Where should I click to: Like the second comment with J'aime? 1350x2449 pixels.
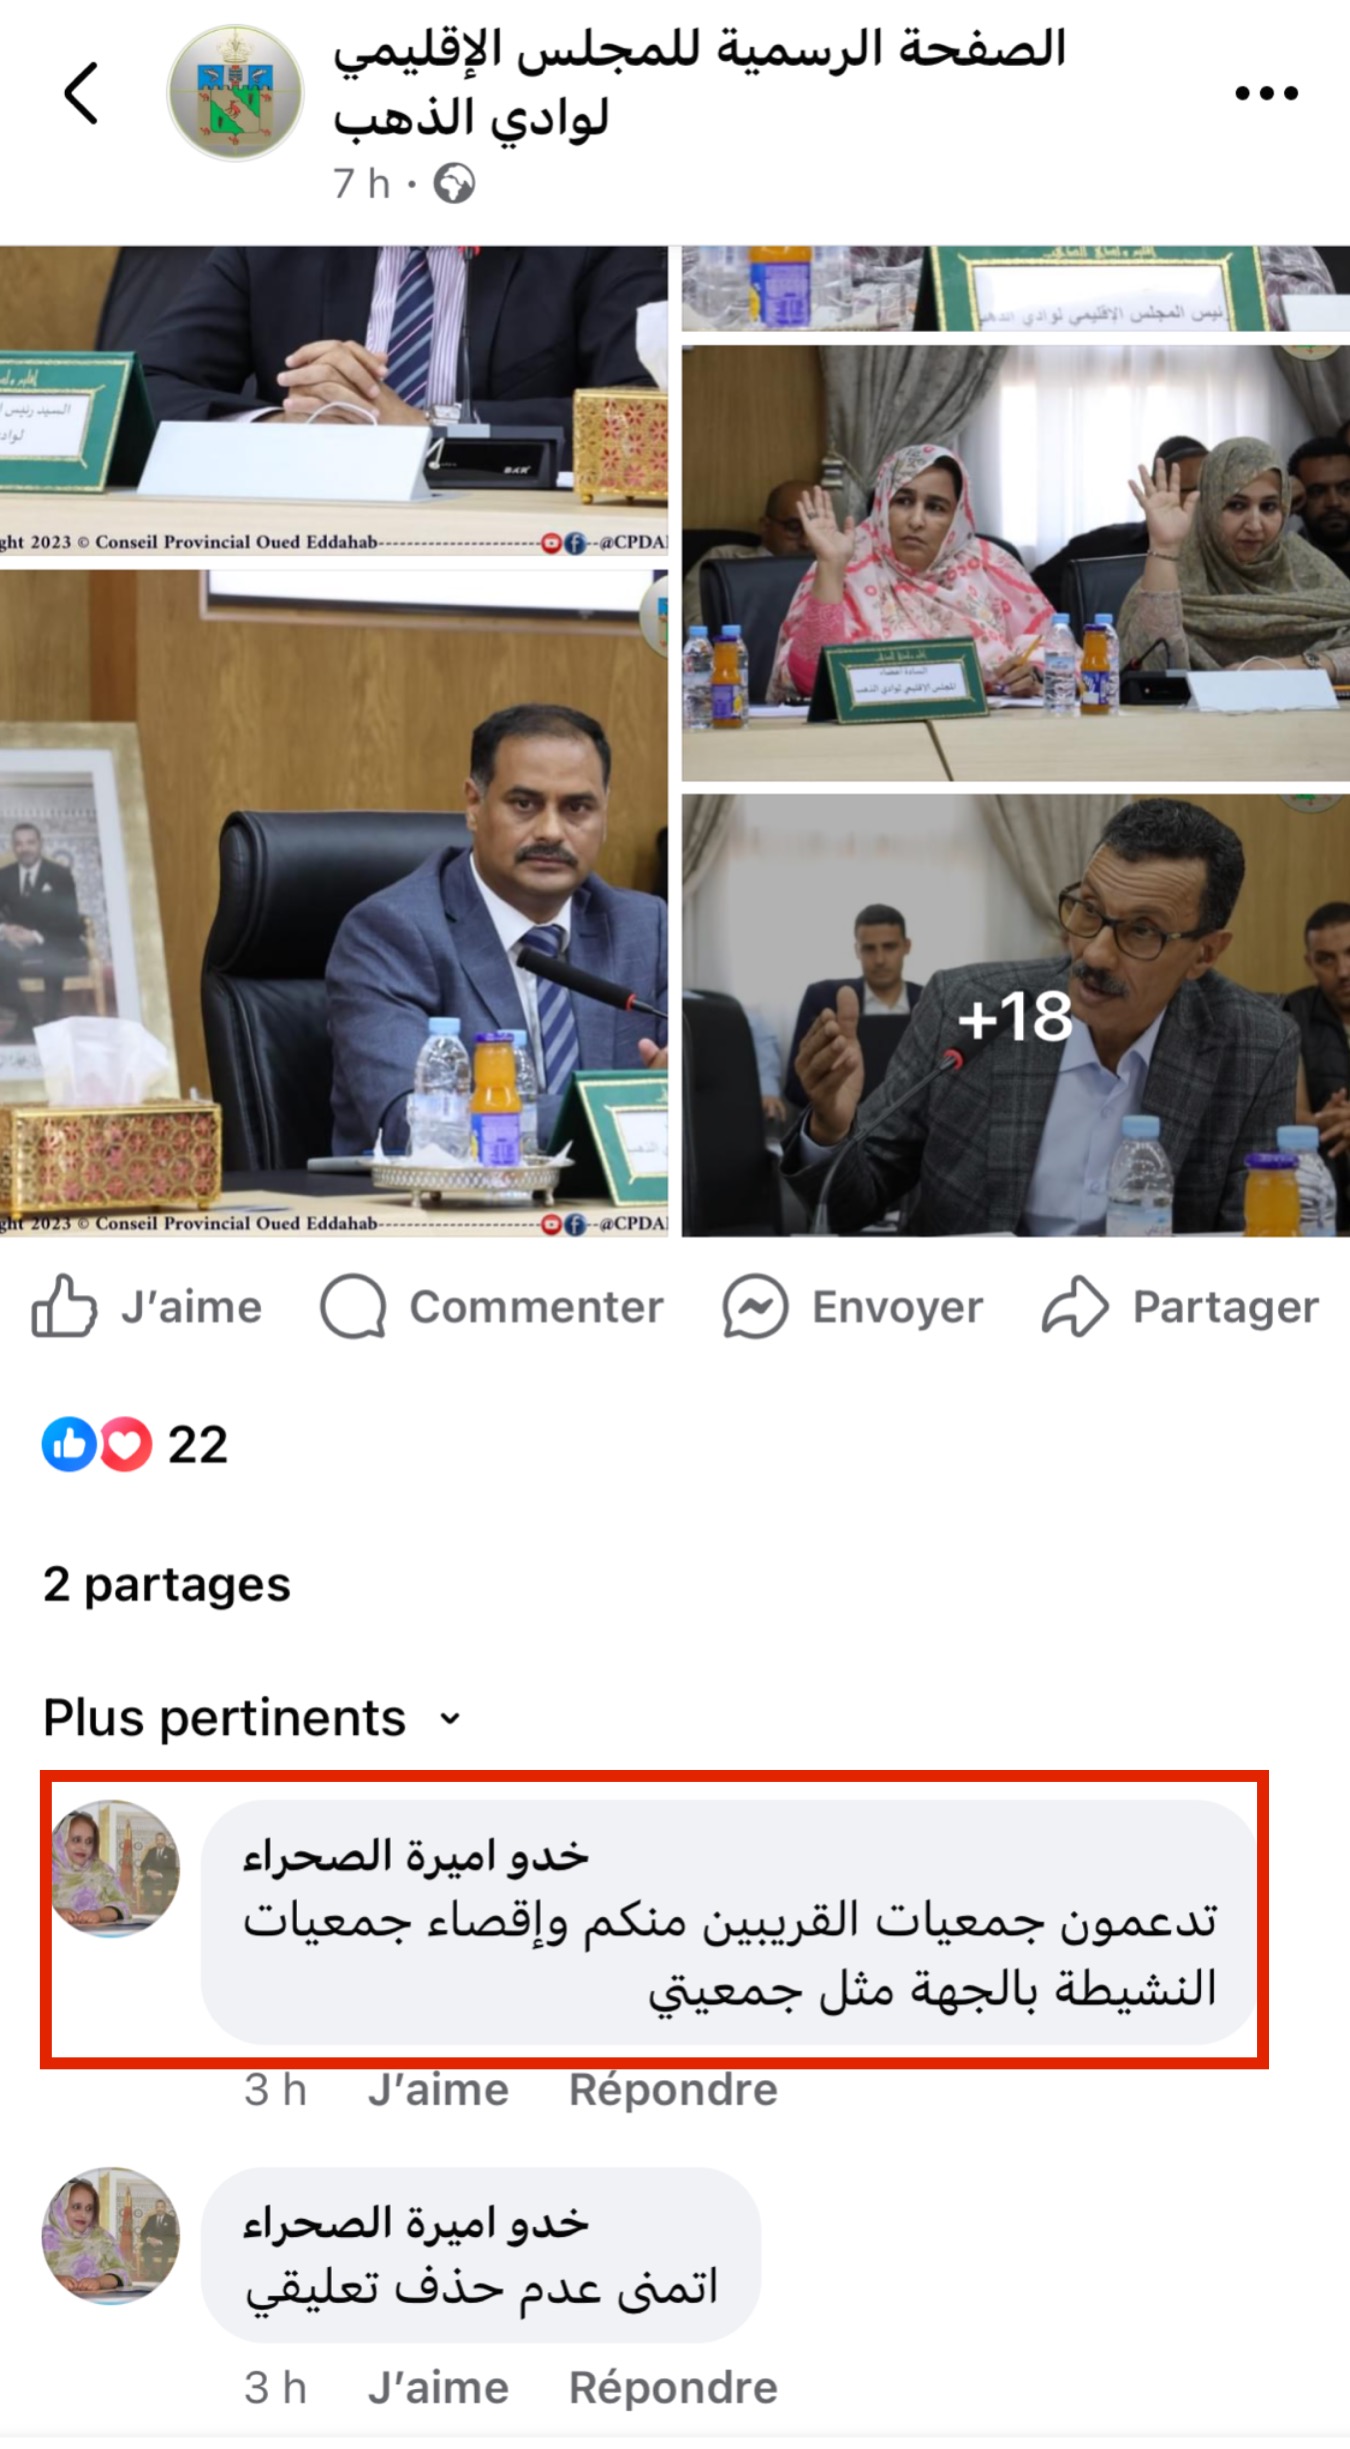(x=438, y=2388)
